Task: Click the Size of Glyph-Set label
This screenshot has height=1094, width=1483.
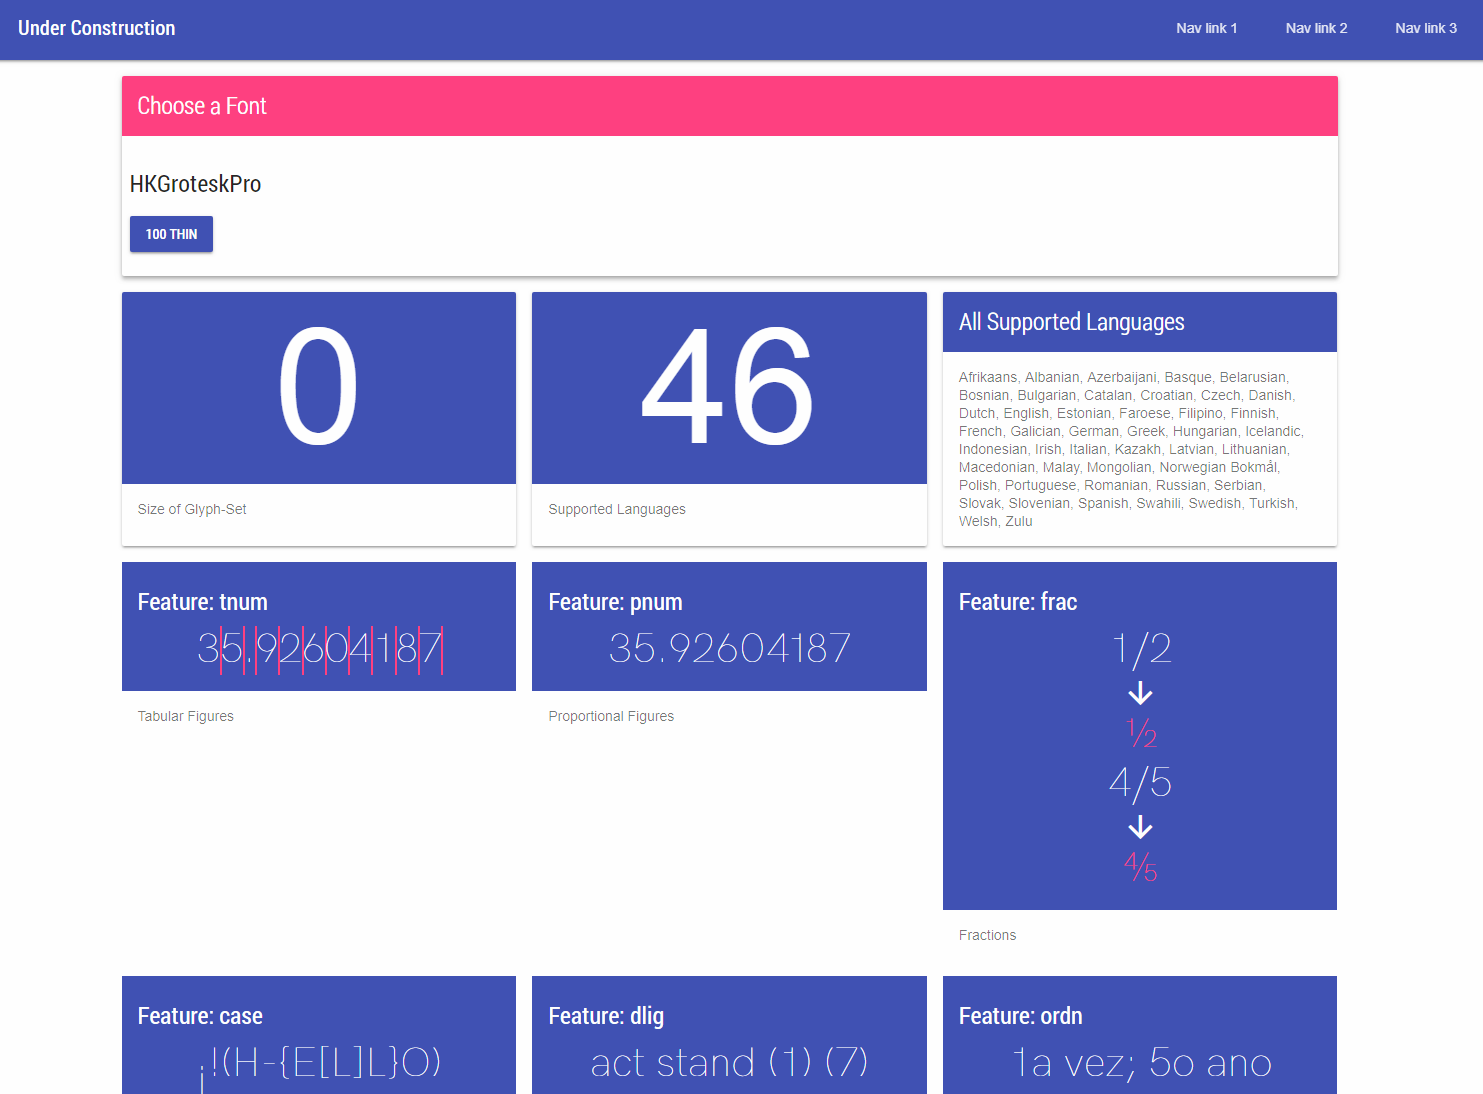Action: (x=192, y=509)
